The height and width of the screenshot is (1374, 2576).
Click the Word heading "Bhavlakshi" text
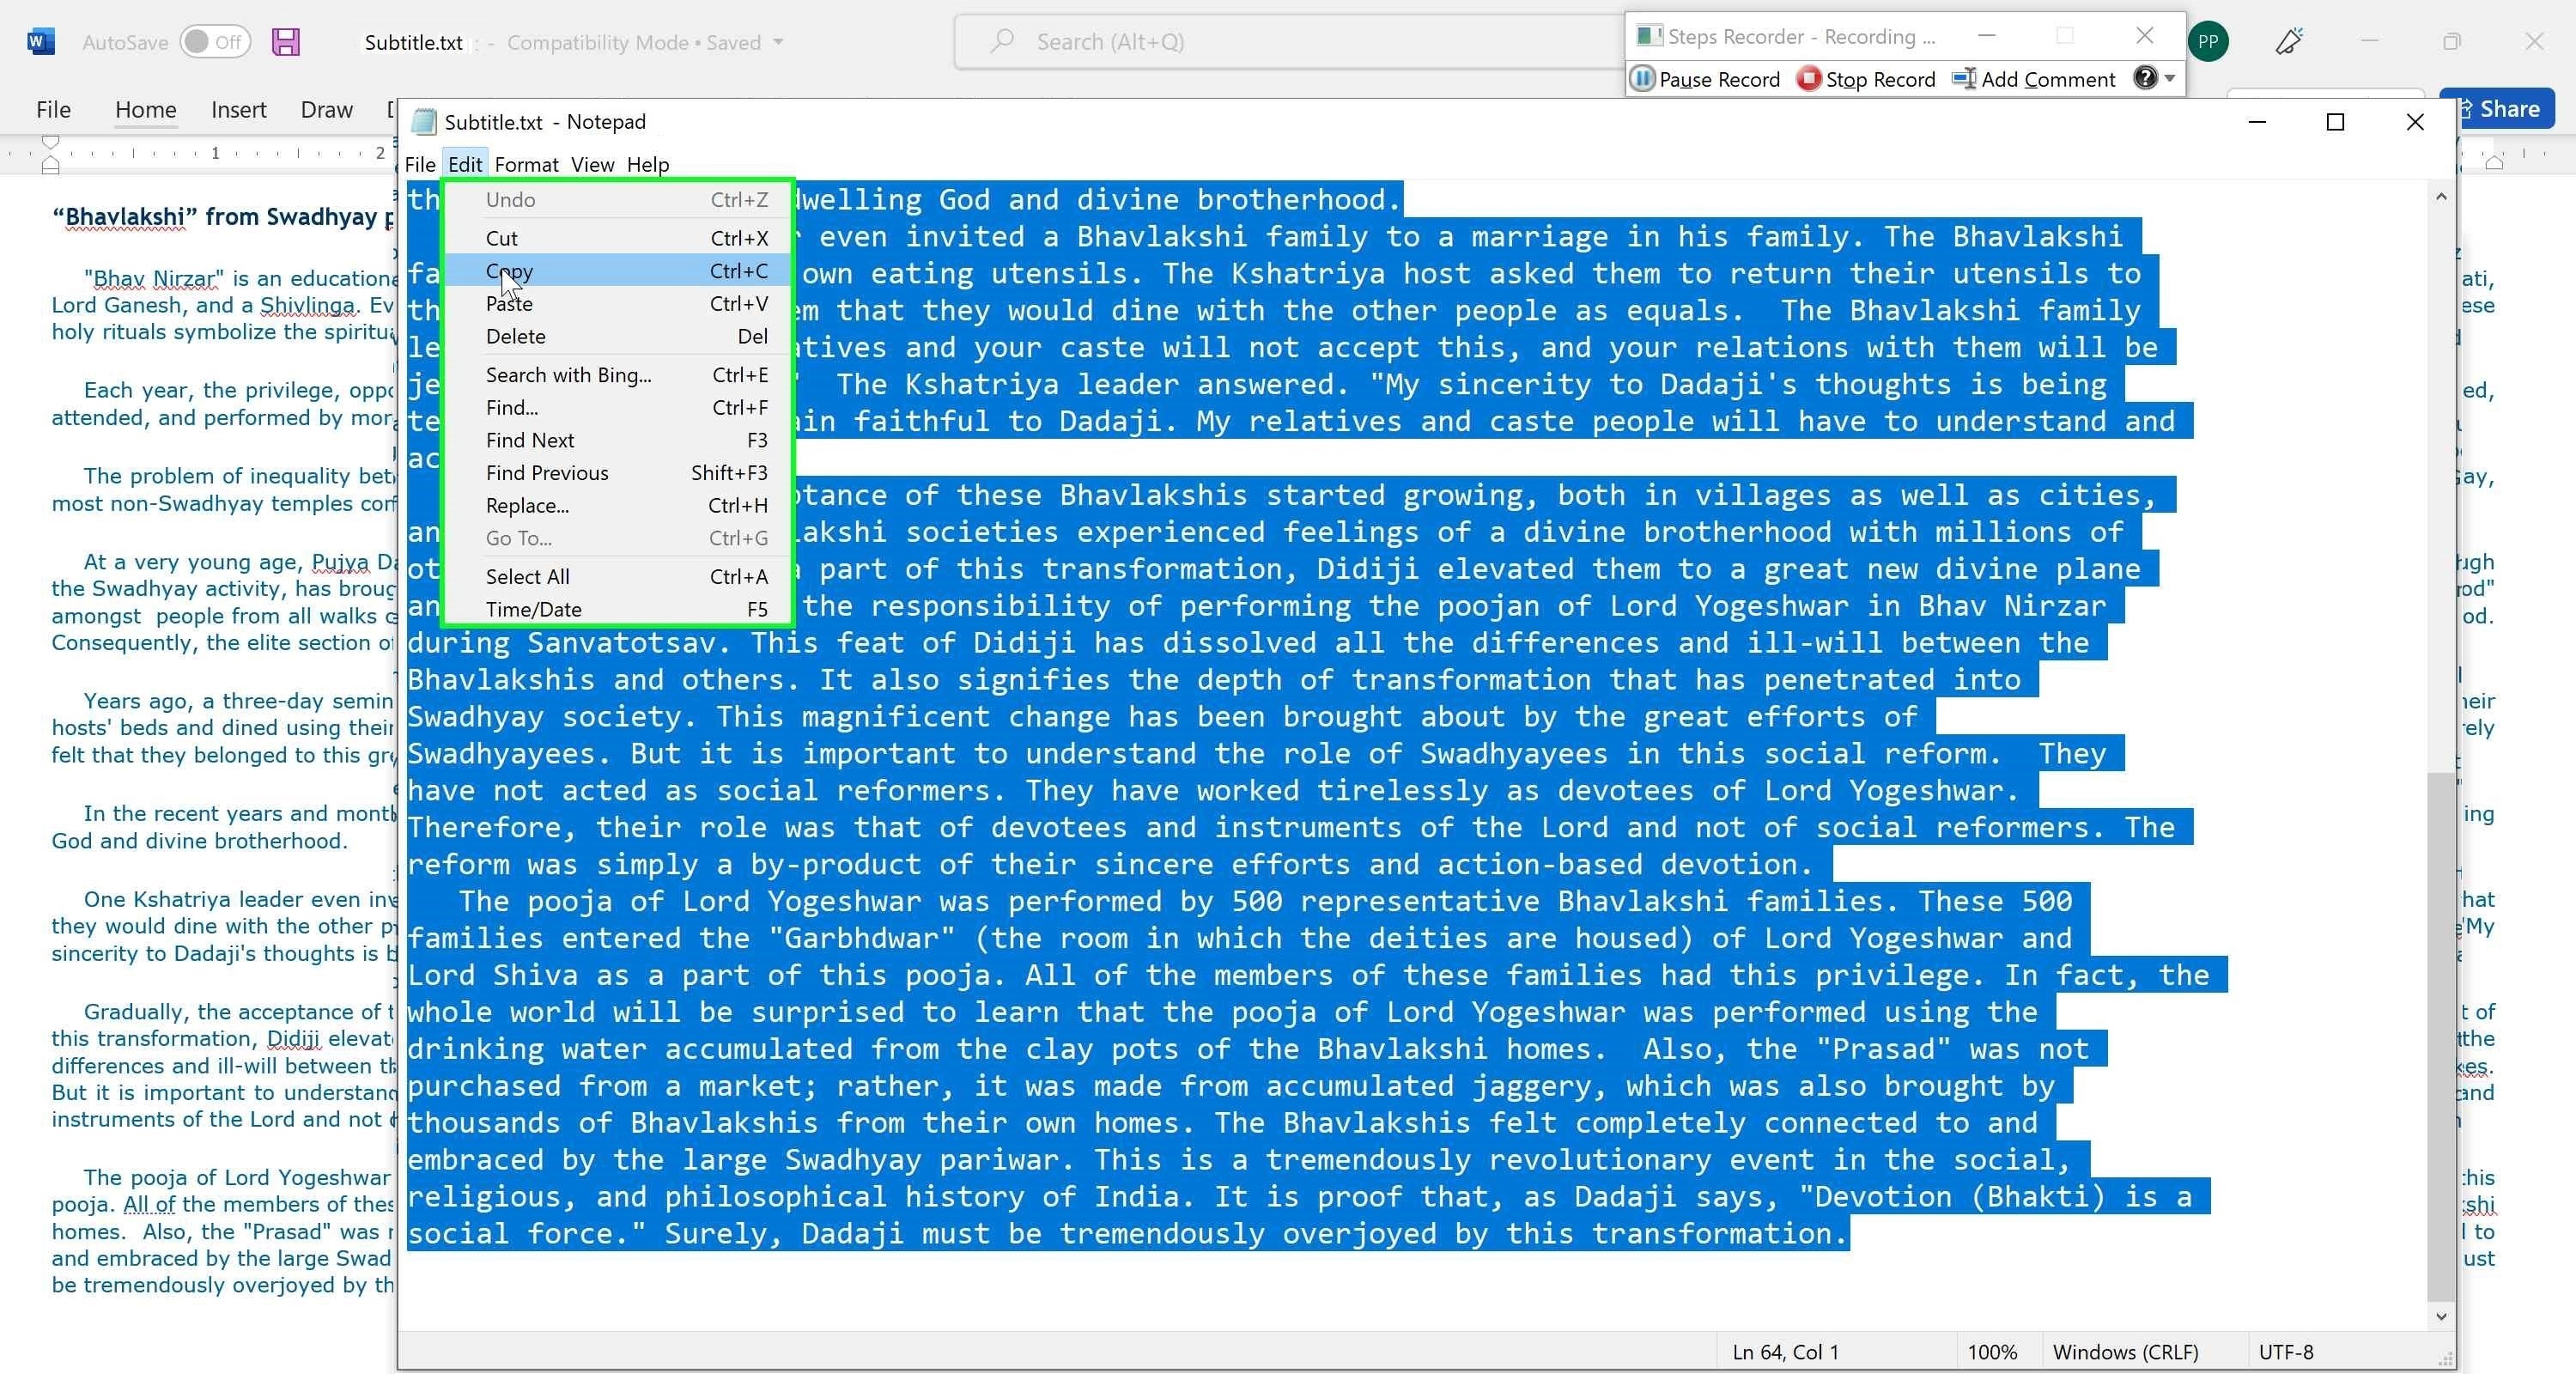tap(126, 217)
